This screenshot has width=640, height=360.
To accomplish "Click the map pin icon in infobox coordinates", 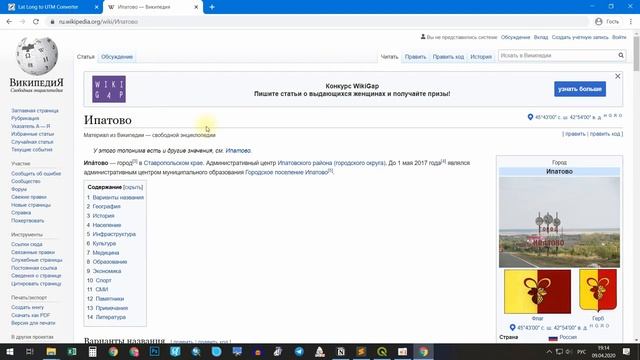I will (x=513, y=327).
